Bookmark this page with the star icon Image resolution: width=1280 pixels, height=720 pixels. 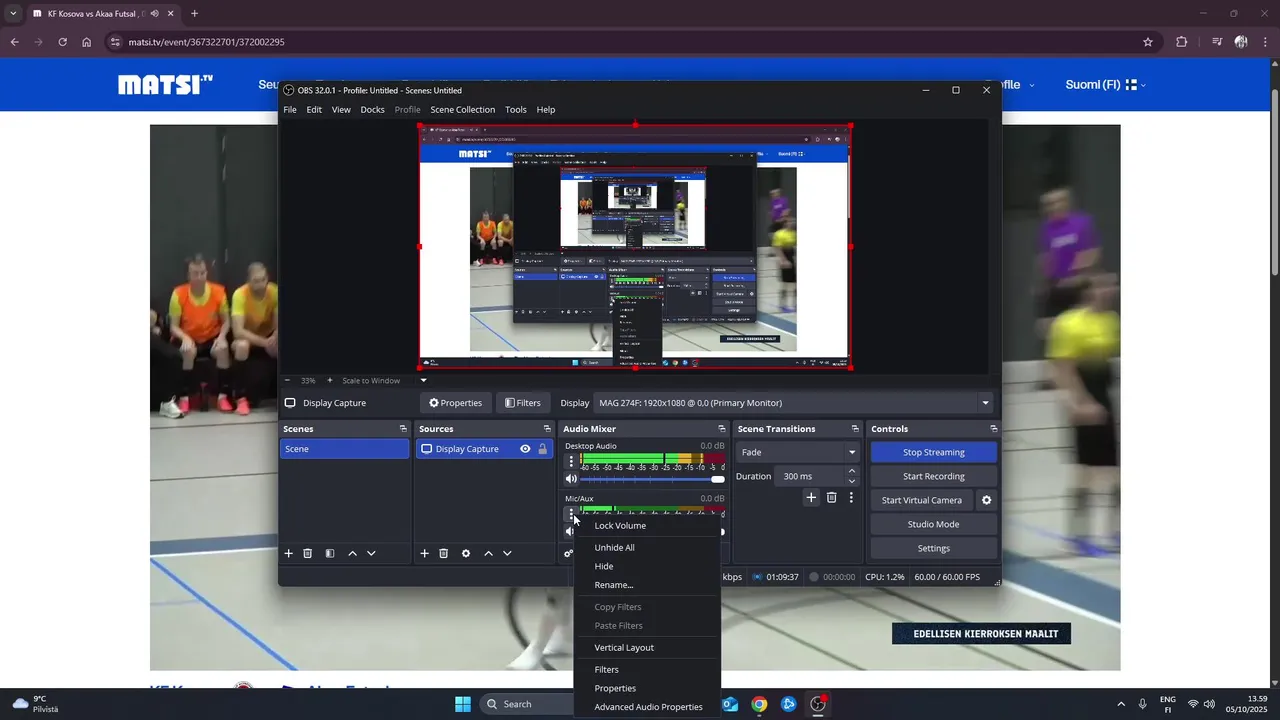tap(1148, 42)
